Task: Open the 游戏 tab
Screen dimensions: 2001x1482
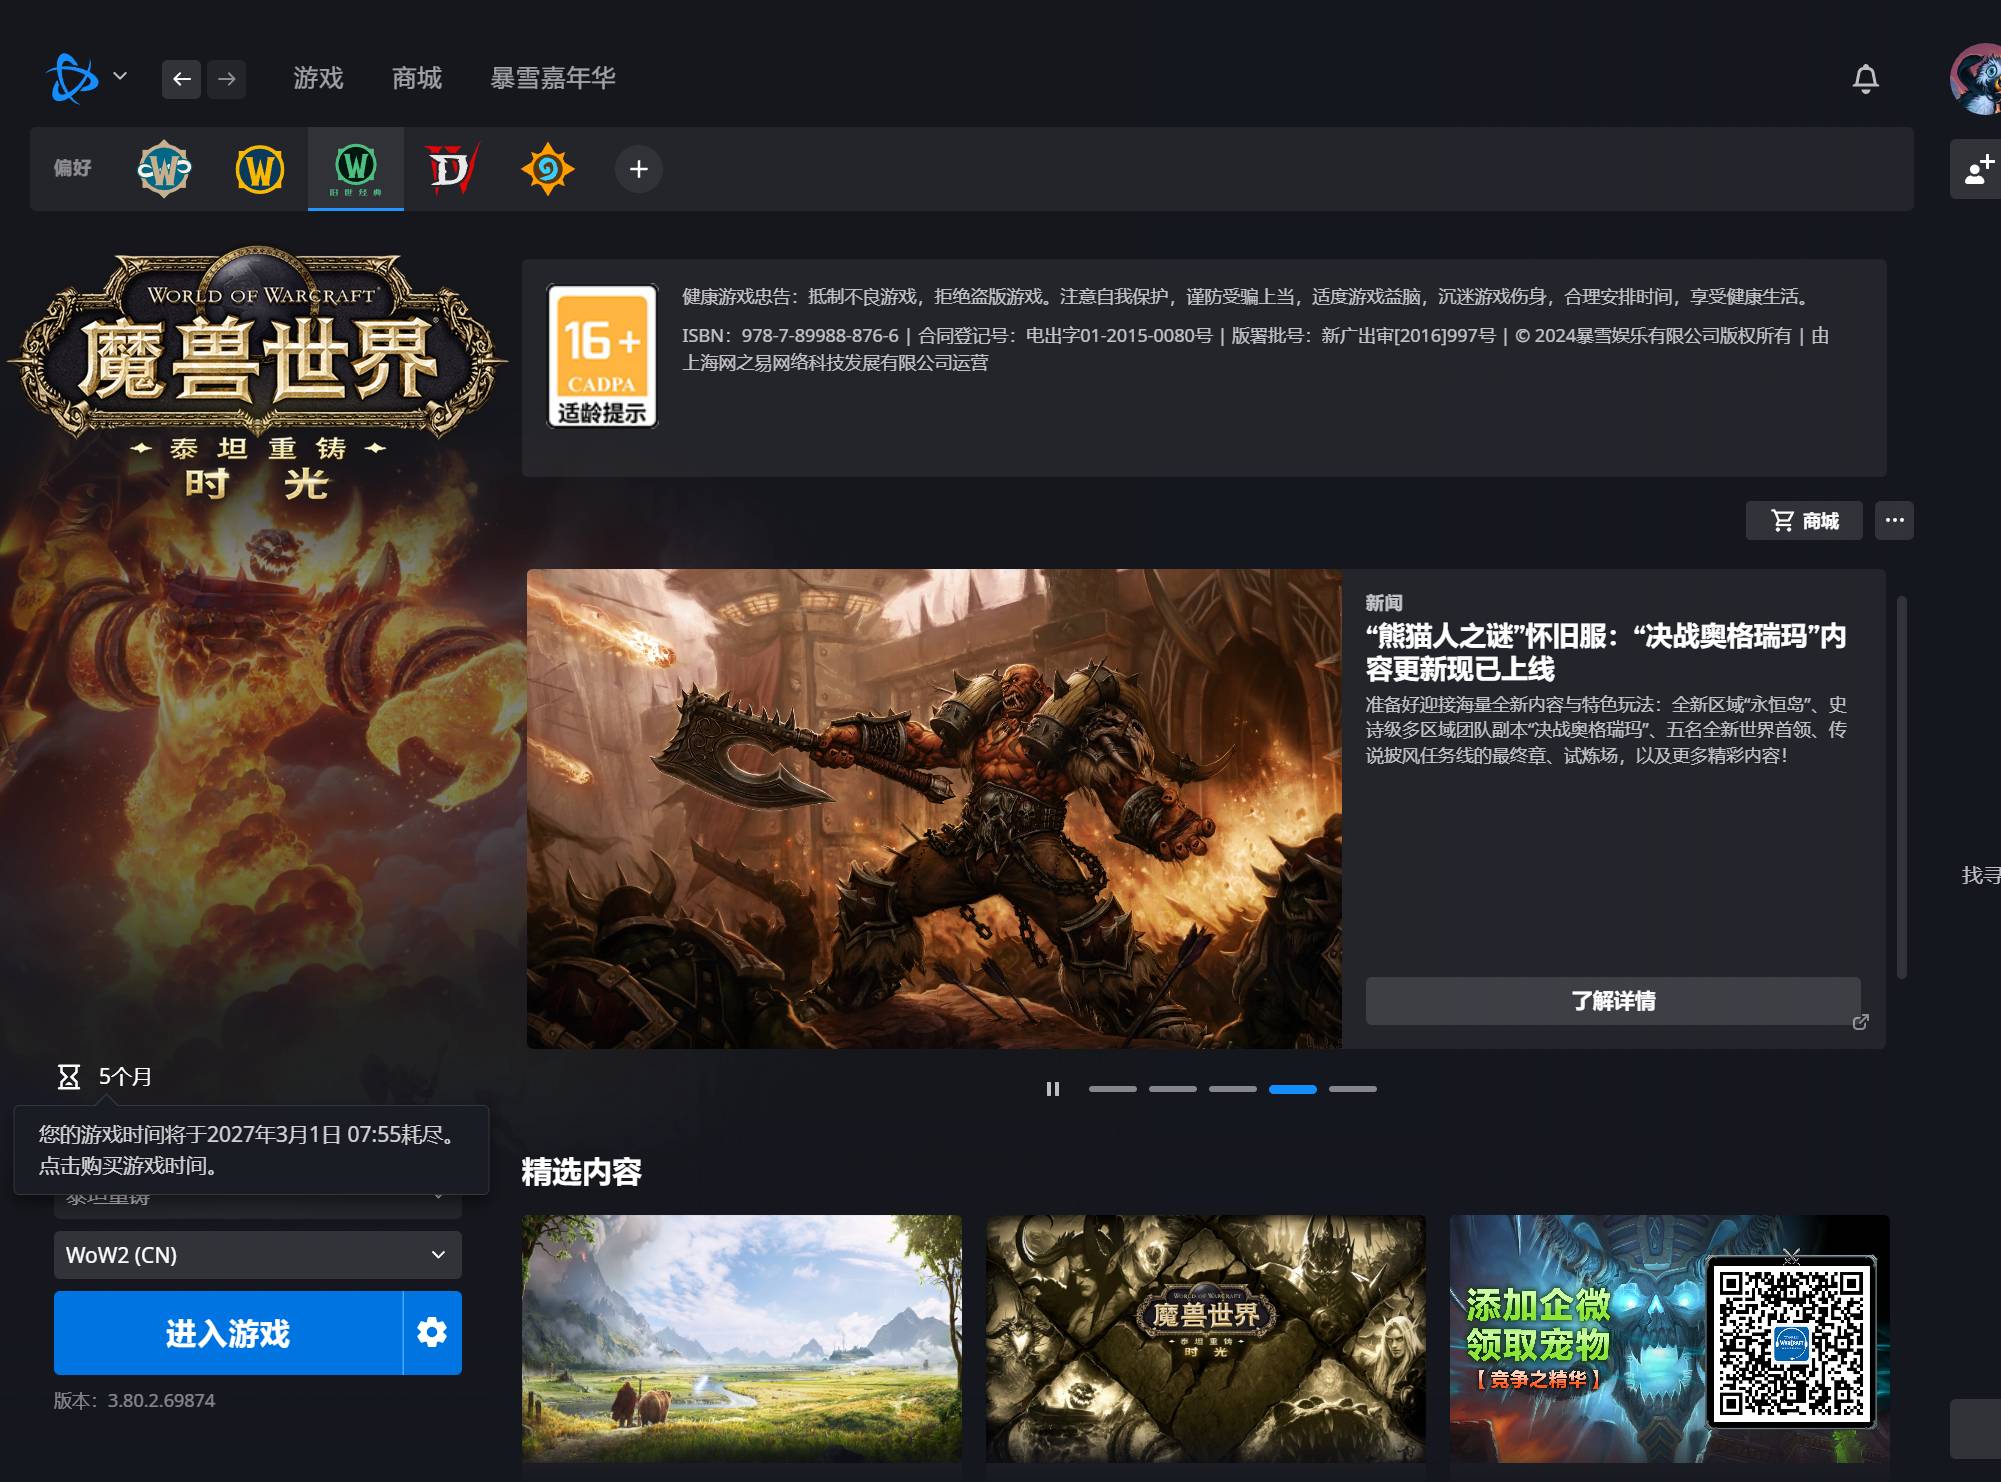Action: tap(318, 78)
